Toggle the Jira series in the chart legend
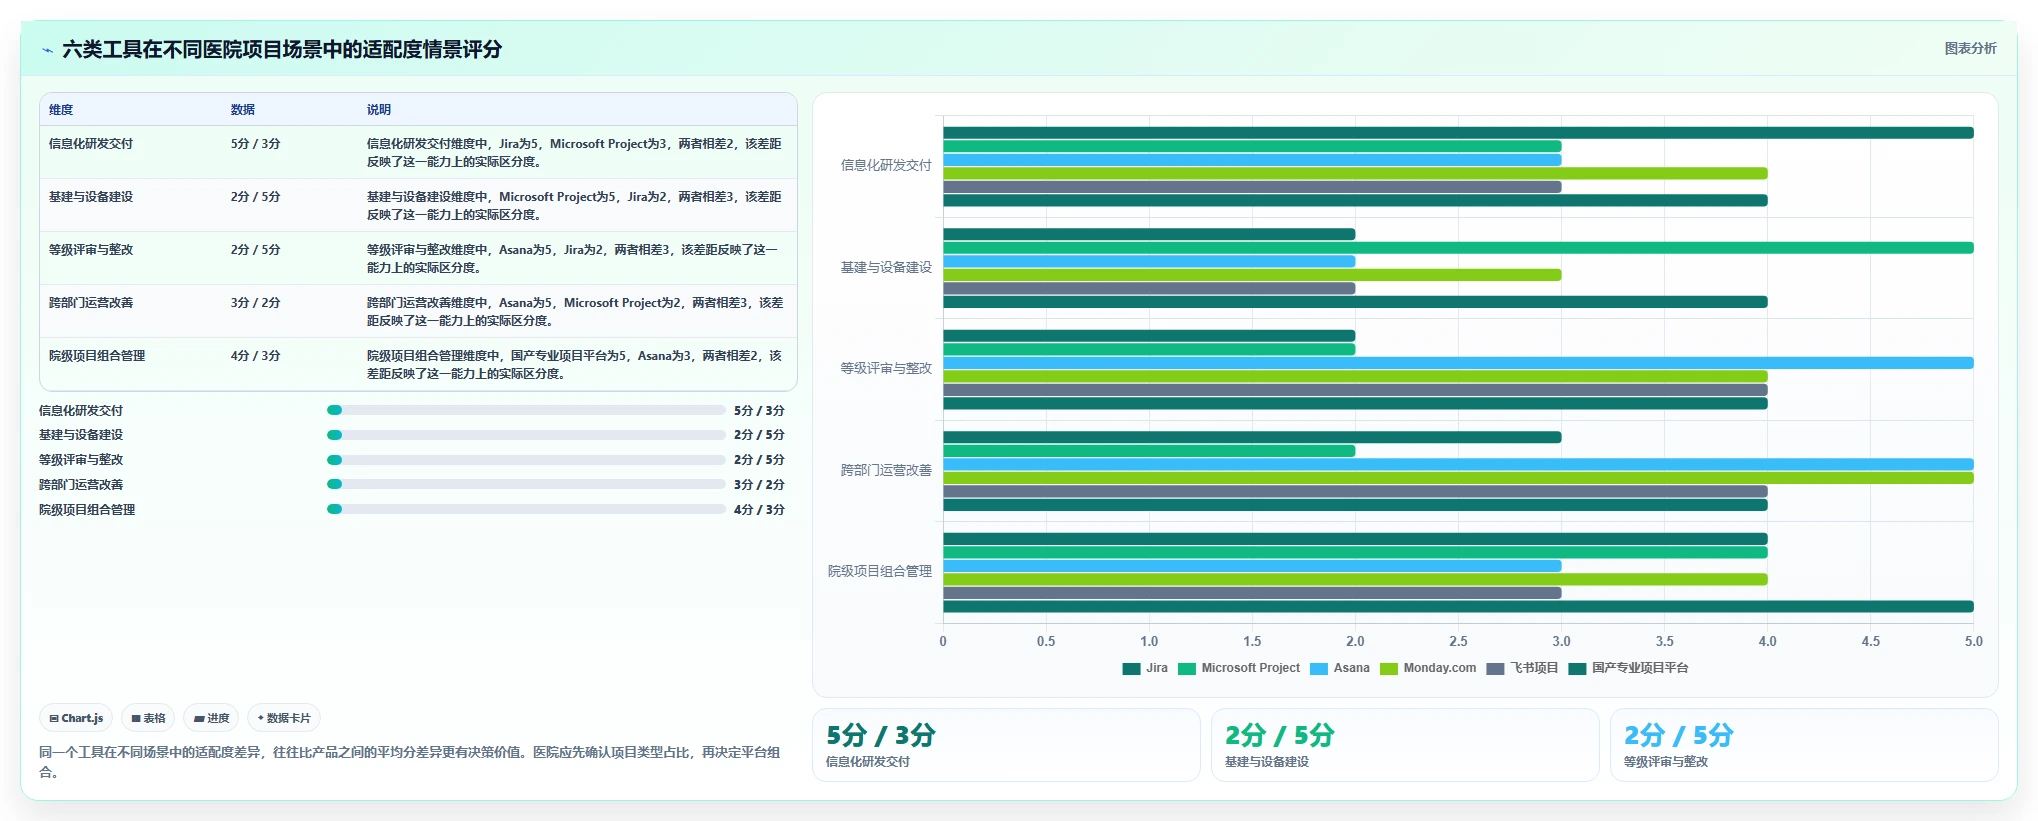The width and height of the screenshot is (2038, 821). 1145,668
